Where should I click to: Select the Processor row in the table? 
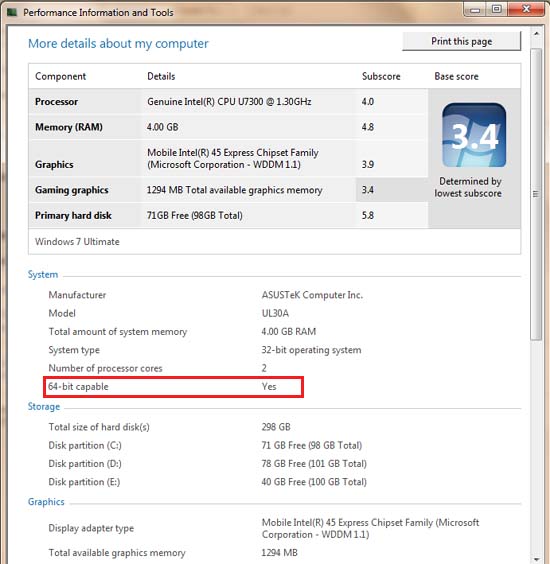tap(228, 101)
